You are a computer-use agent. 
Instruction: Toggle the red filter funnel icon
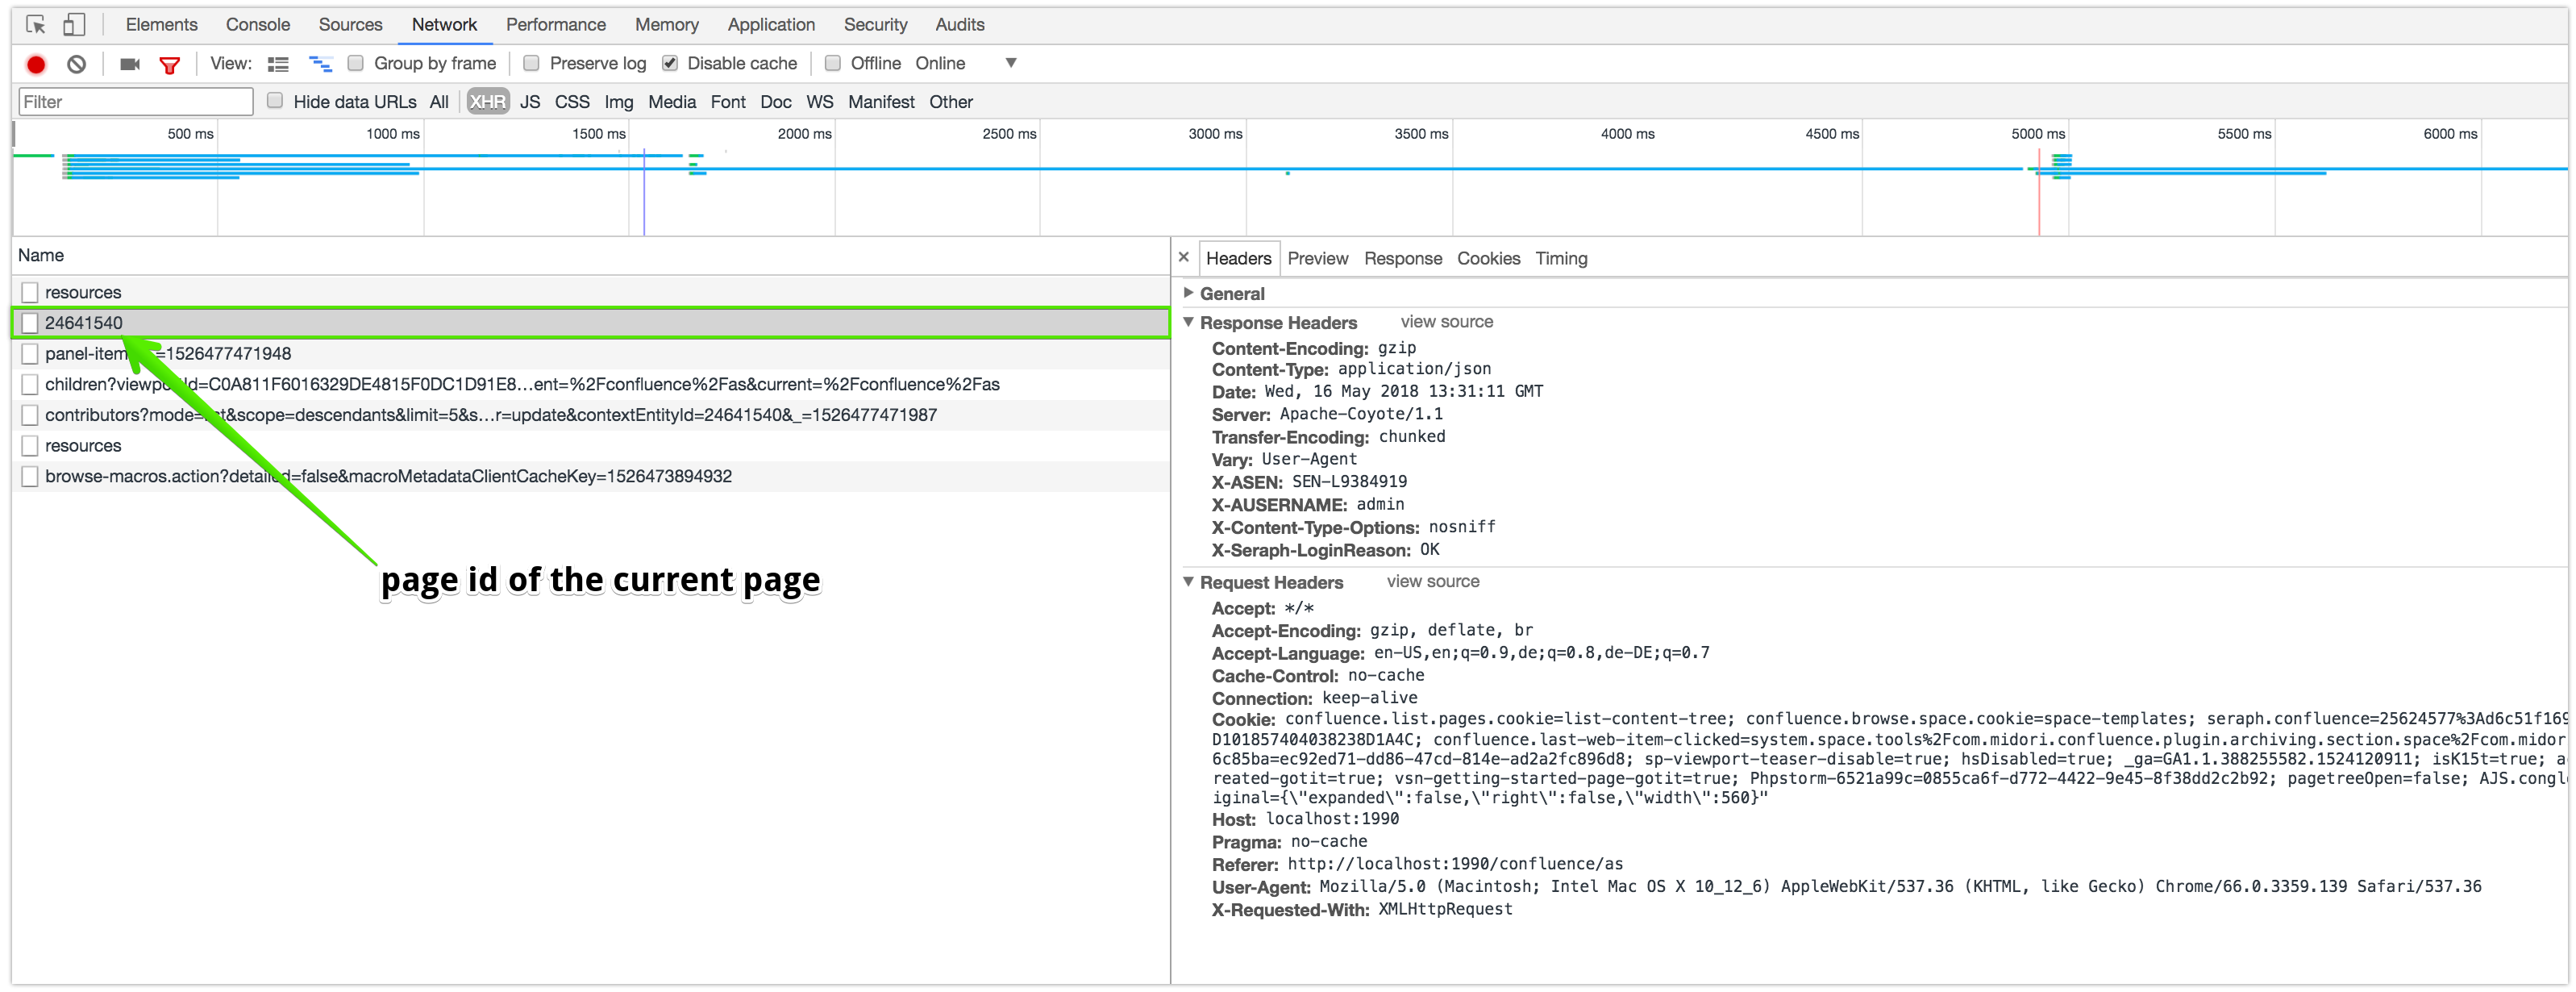coord(170,65)
